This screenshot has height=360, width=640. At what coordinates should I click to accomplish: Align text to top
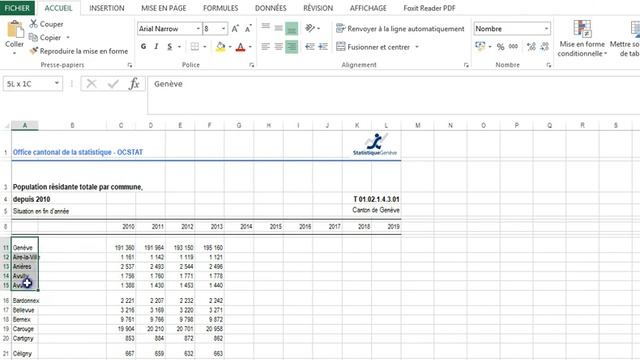coord(266,28)
